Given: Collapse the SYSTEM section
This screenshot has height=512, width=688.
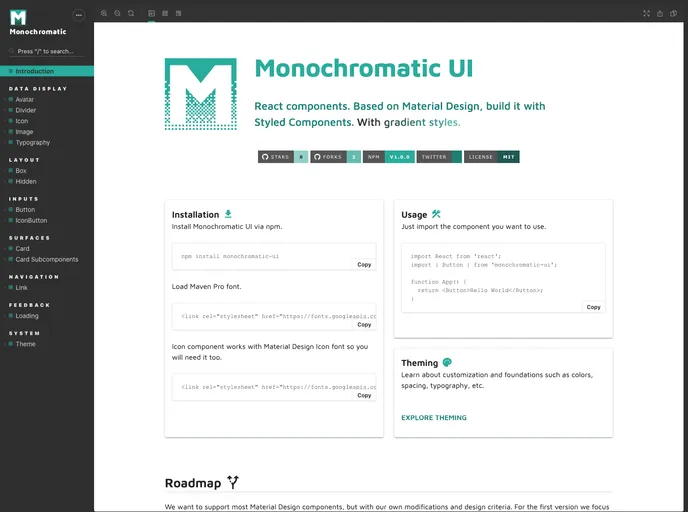Looking at the screenshot, I should [25, 333].
